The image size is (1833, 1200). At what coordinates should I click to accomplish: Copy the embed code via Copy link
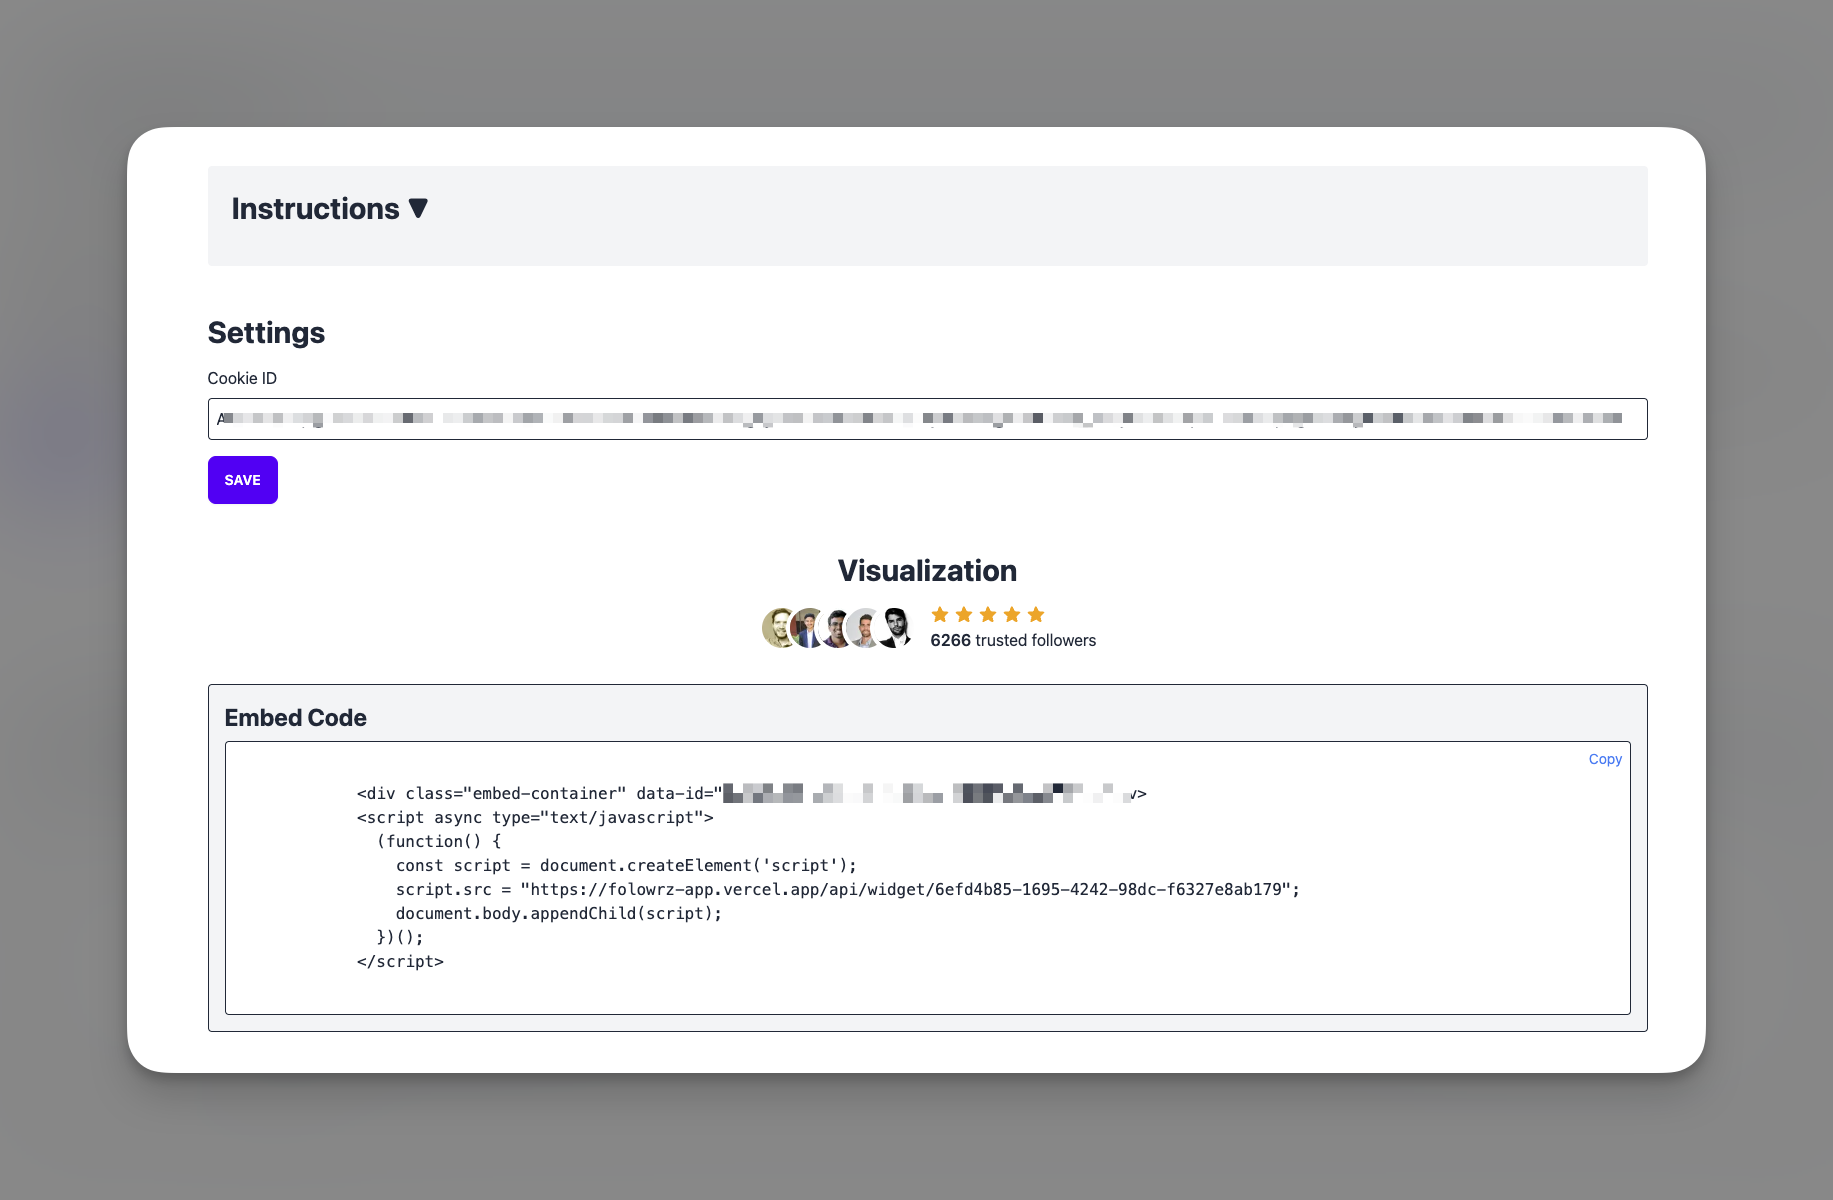1605,759
